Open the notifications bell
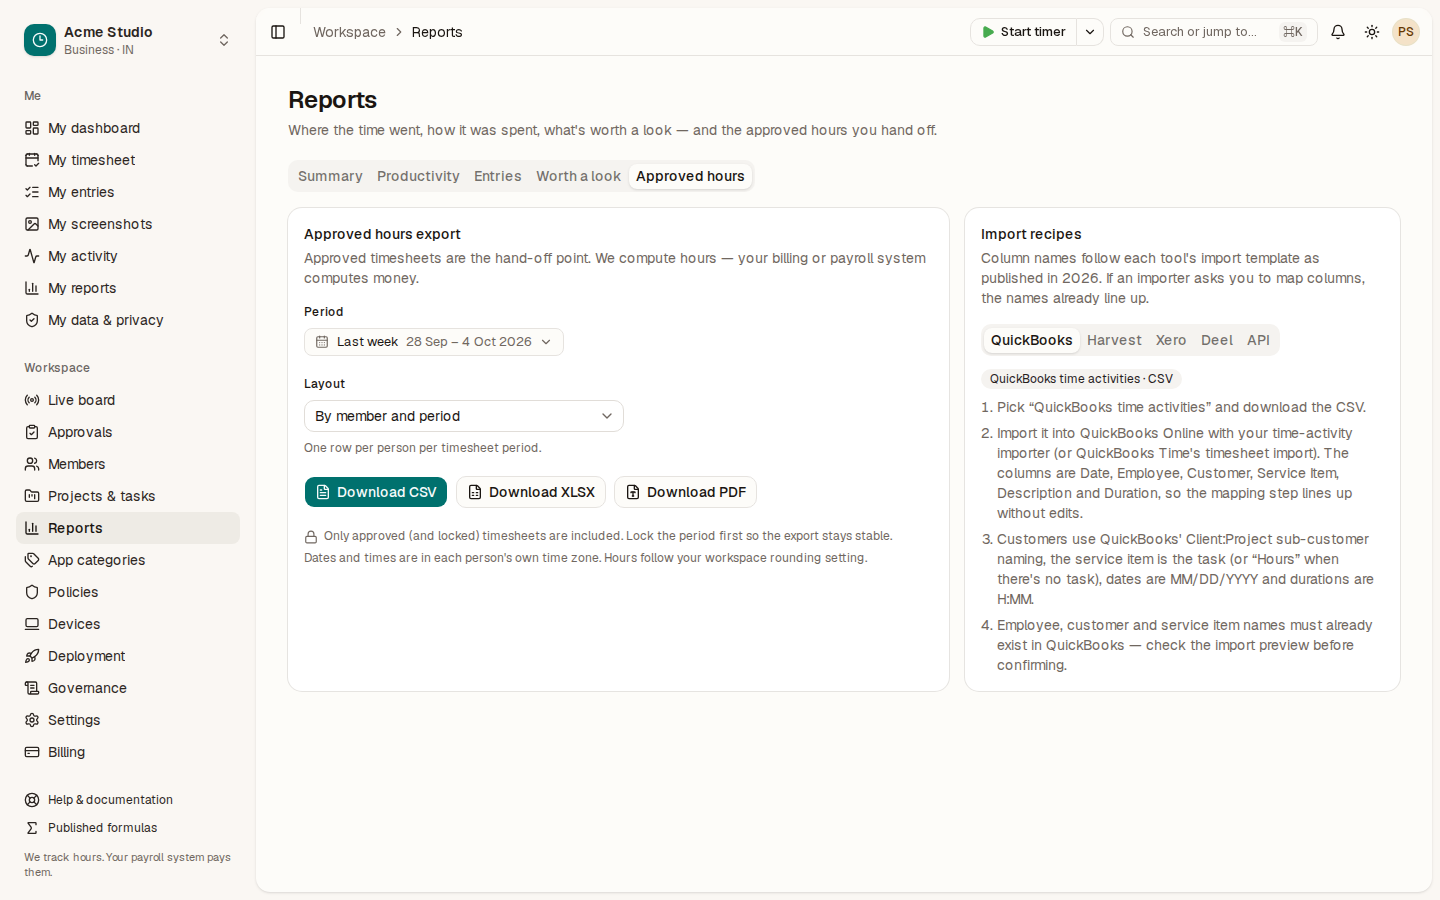1440x900 pixels. [x=1338, y=32]
